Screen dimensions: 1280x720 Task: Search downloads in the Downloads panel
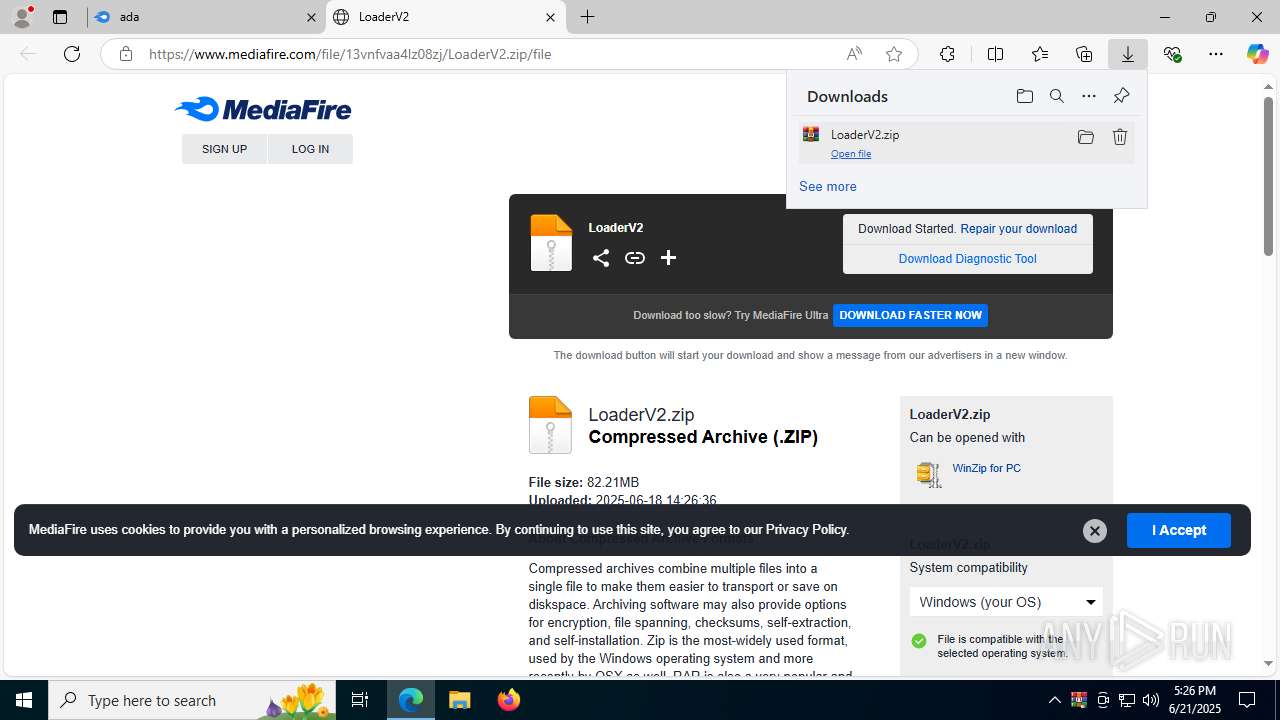pyautogui.click(x=1057, y=96)
